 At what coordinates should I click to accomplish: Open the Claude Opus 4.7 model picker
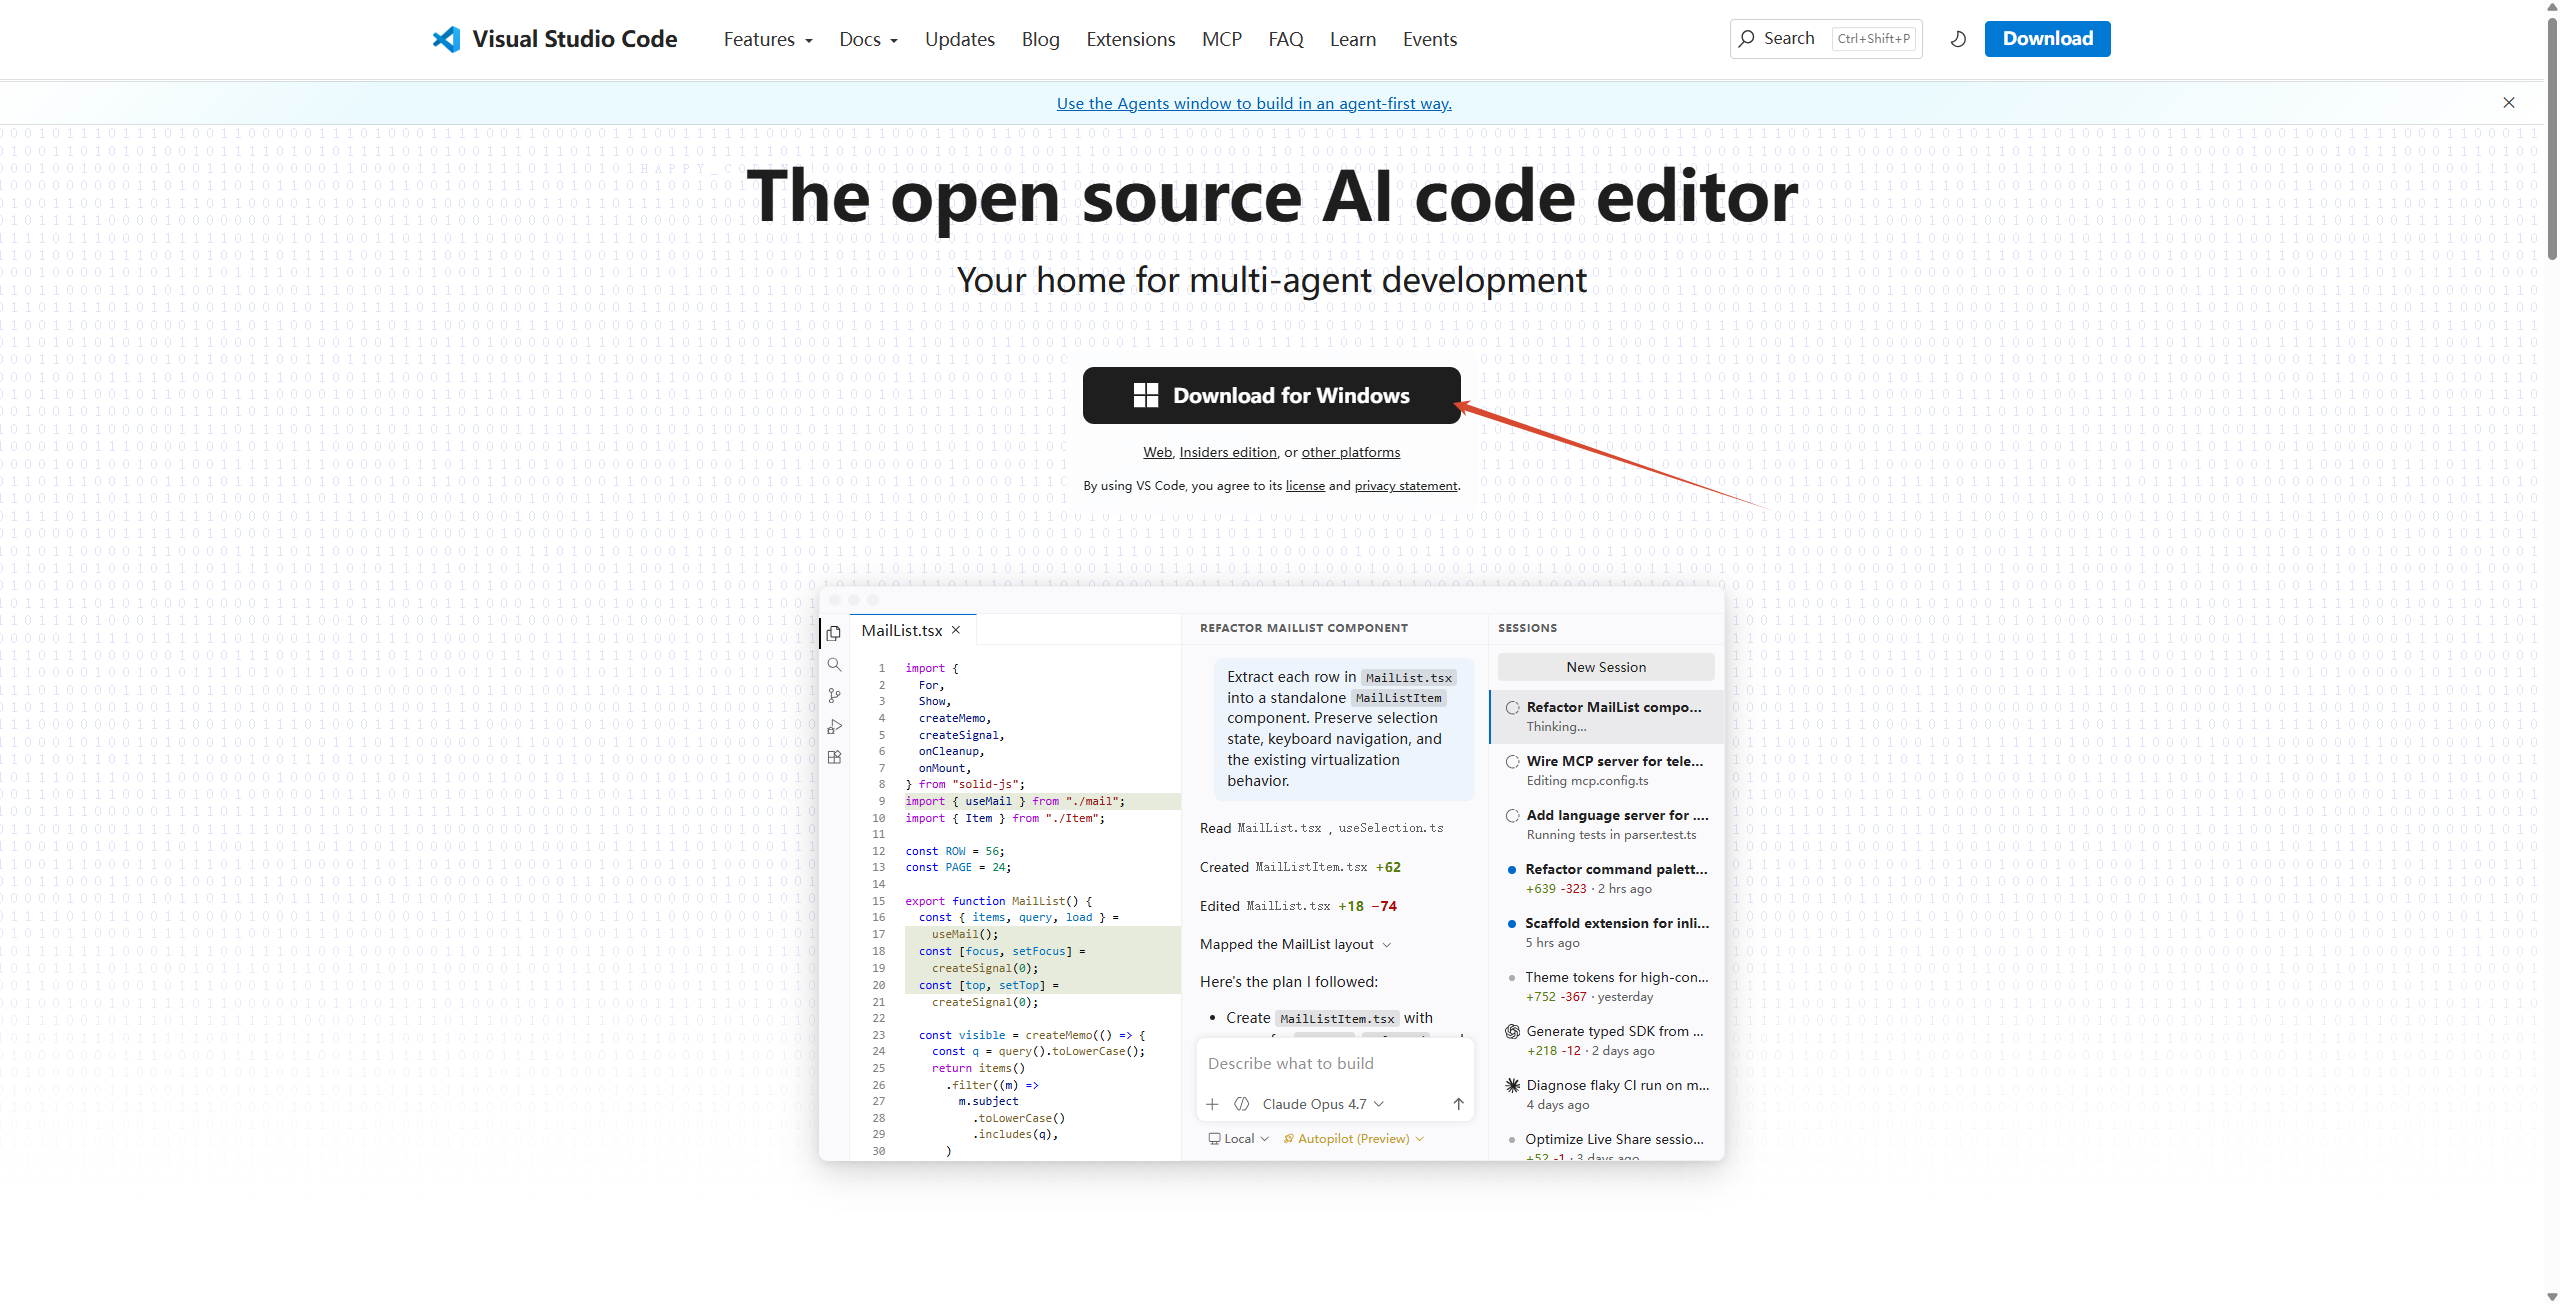click(x=1323, y=1104)
